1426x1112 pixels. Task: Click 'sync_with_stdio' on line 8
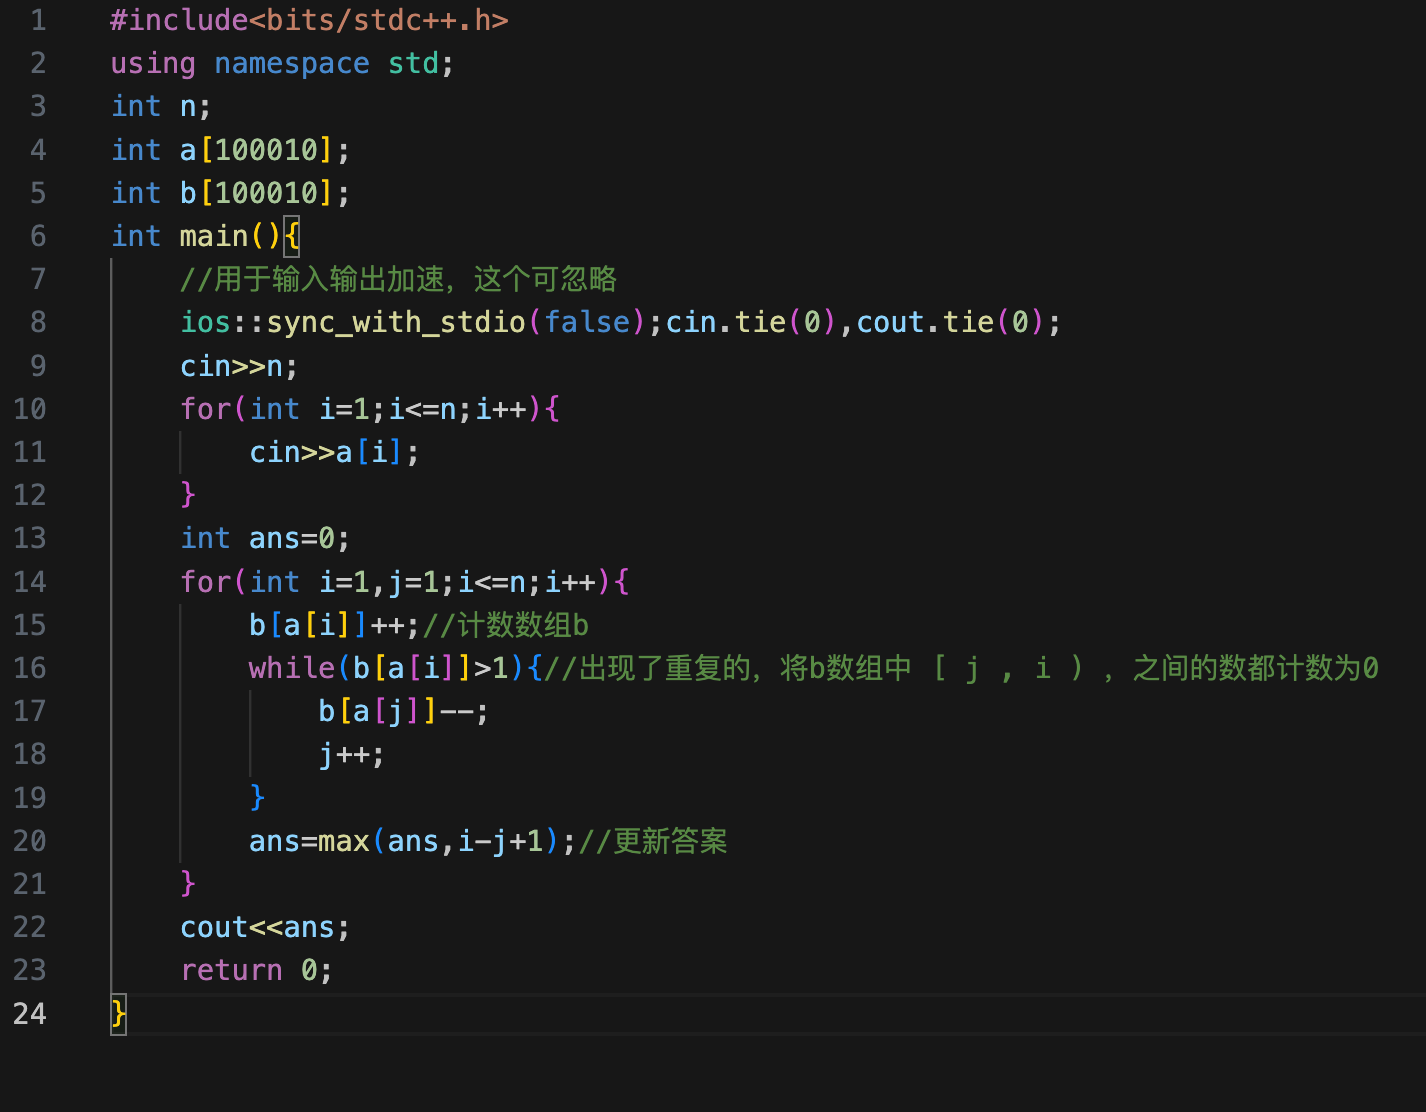(396, 322)
